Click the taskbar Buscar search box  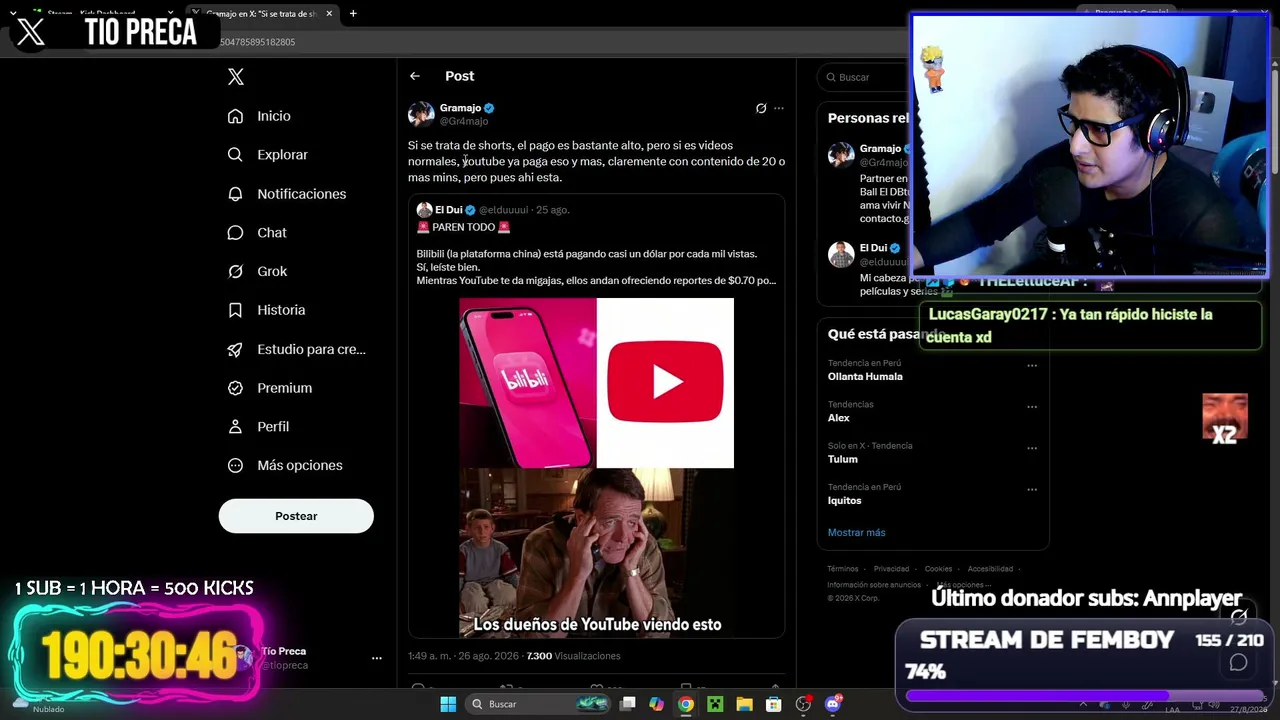pos(540,704)
